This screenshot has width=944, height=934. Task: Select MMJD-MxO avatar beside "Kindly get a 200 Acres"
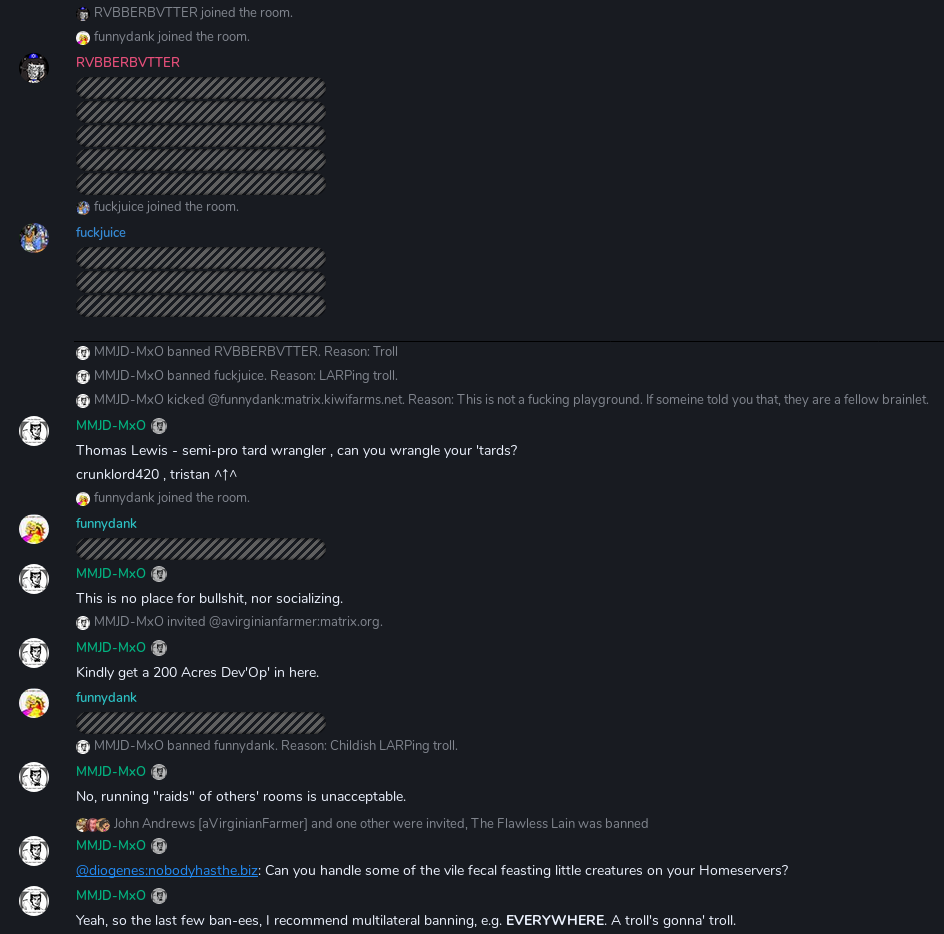click(34, 653)
